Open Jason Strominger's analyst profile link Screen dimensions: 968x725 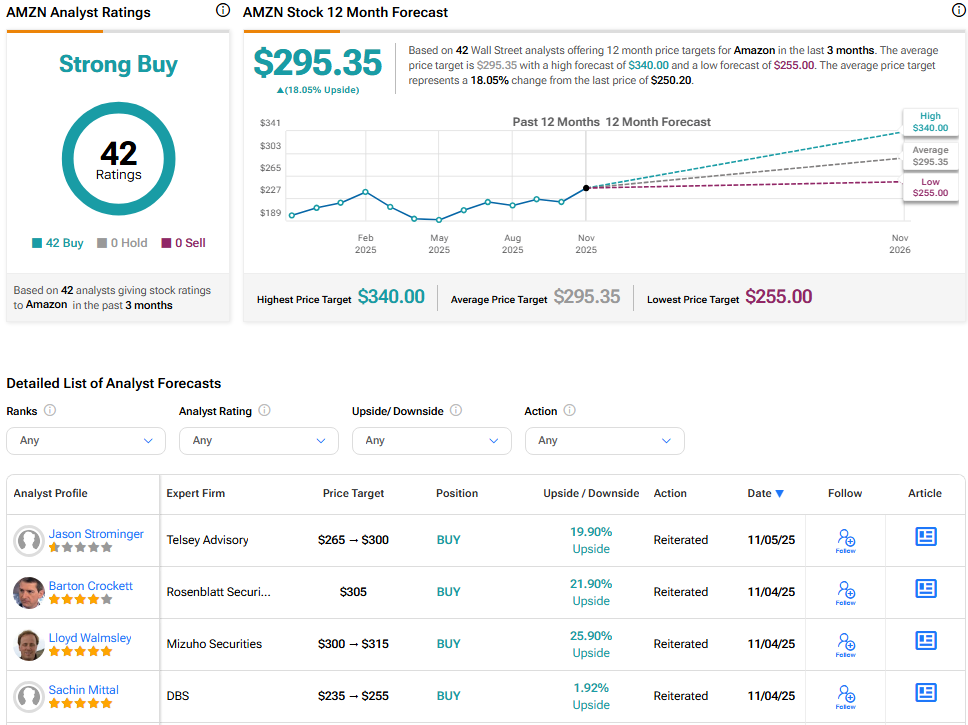[x=96, y=534]
